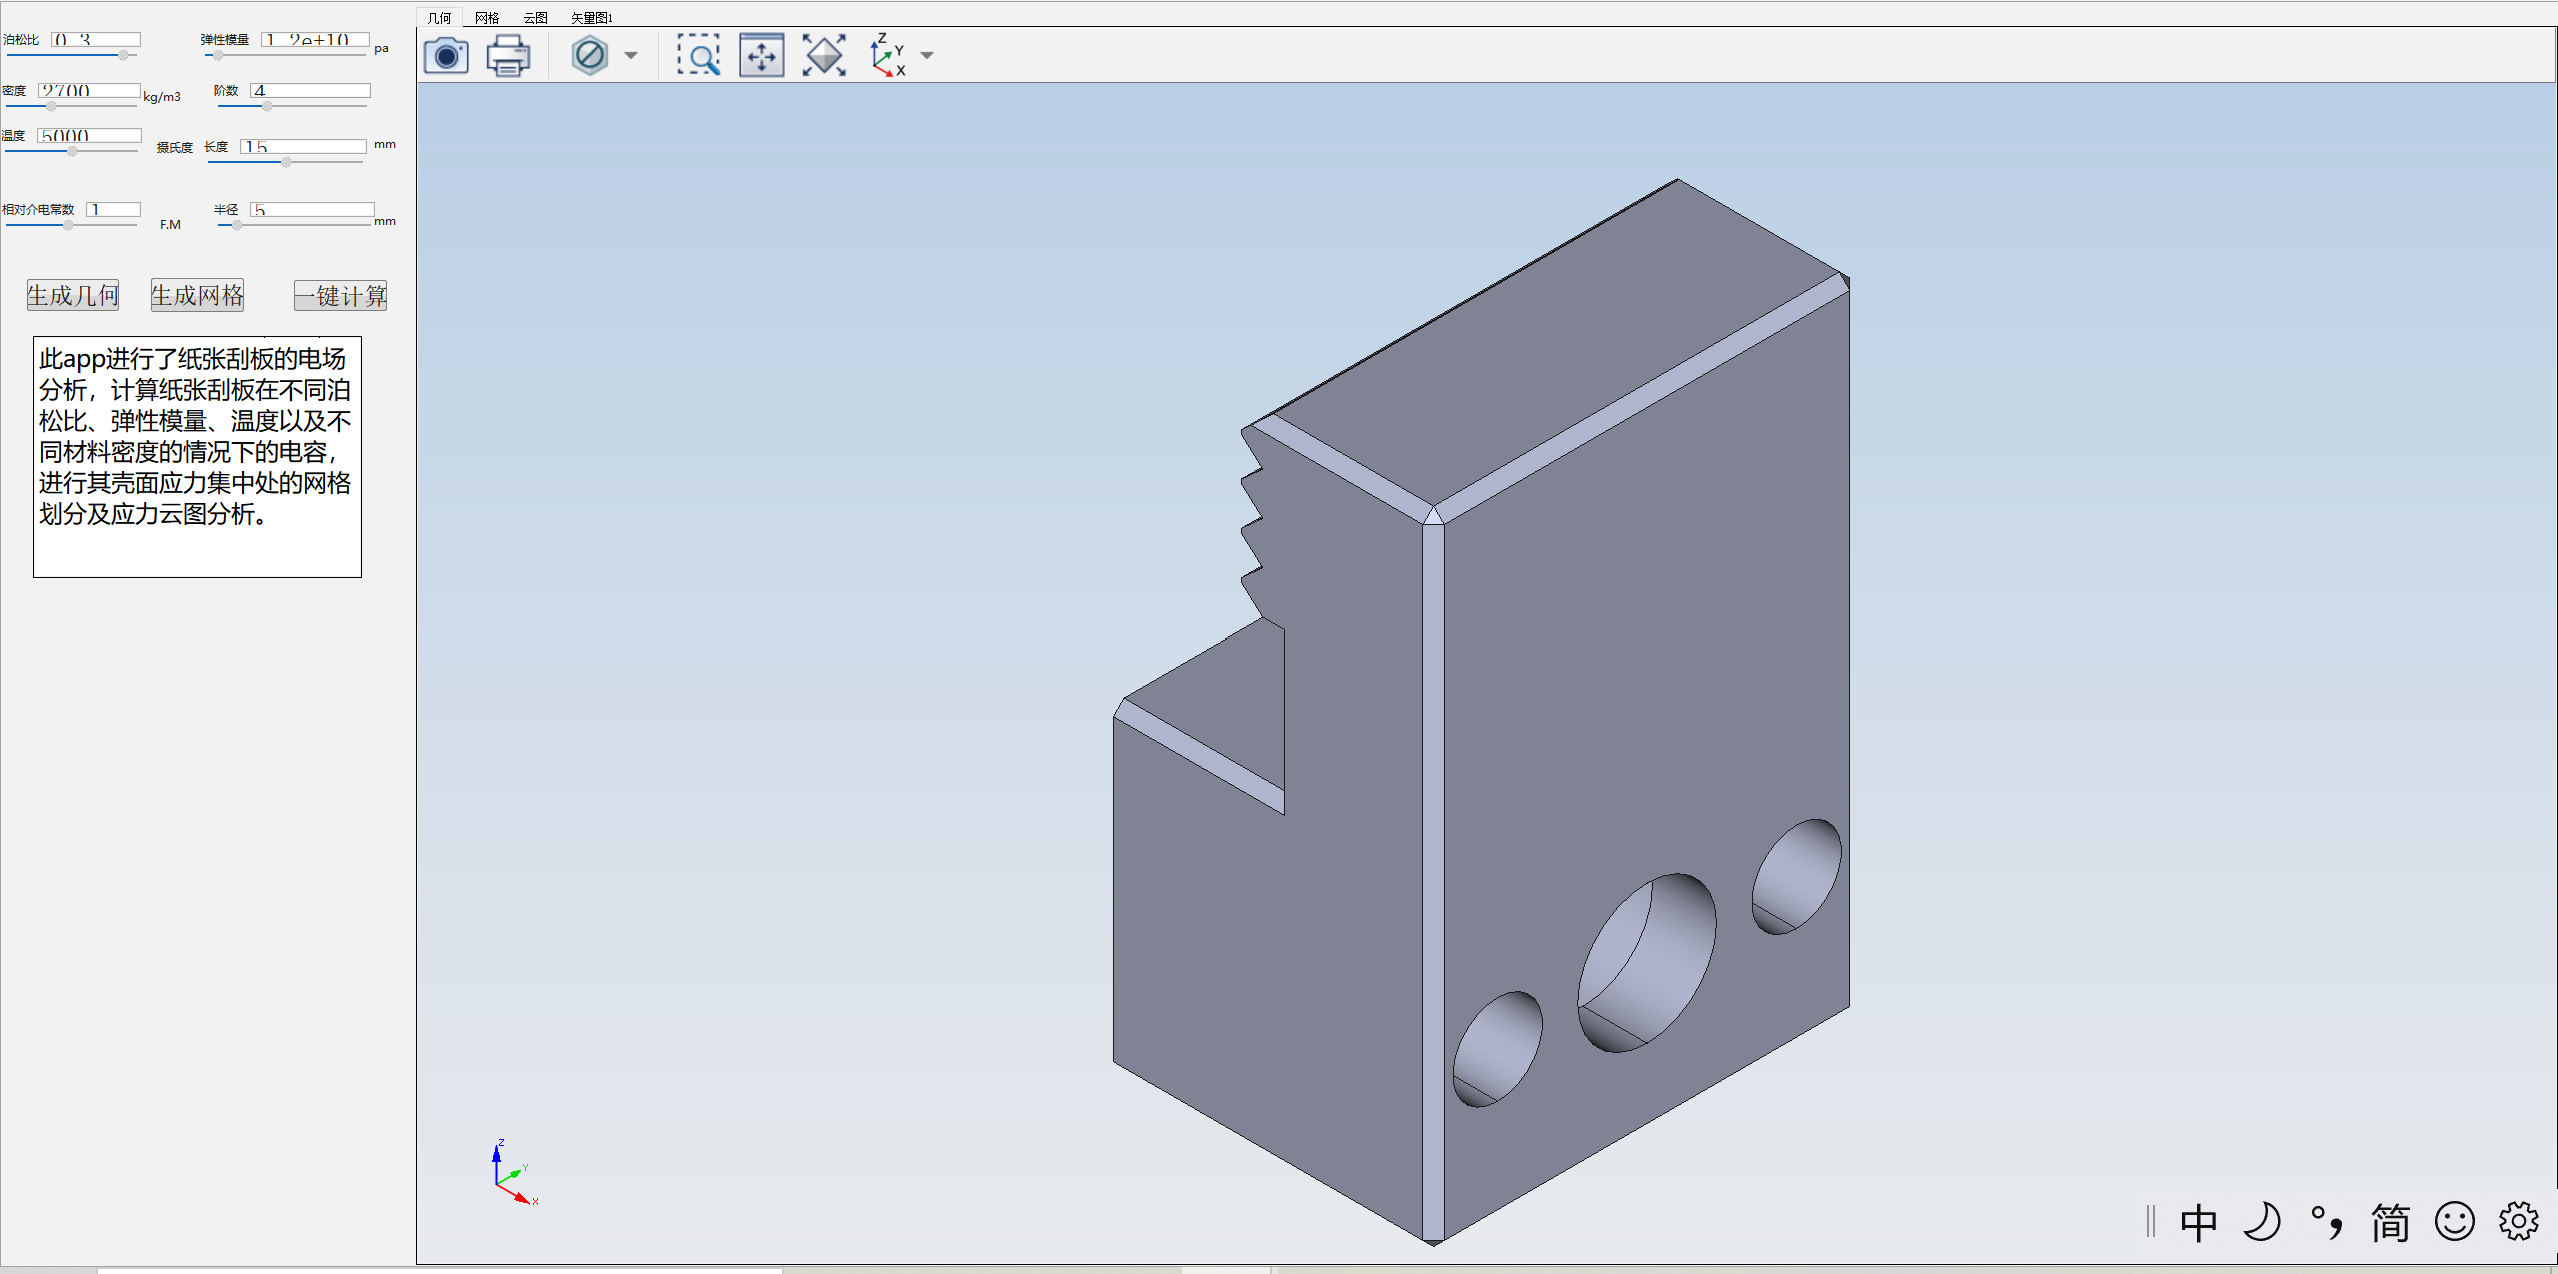Click the app description text box

(197, 457)
